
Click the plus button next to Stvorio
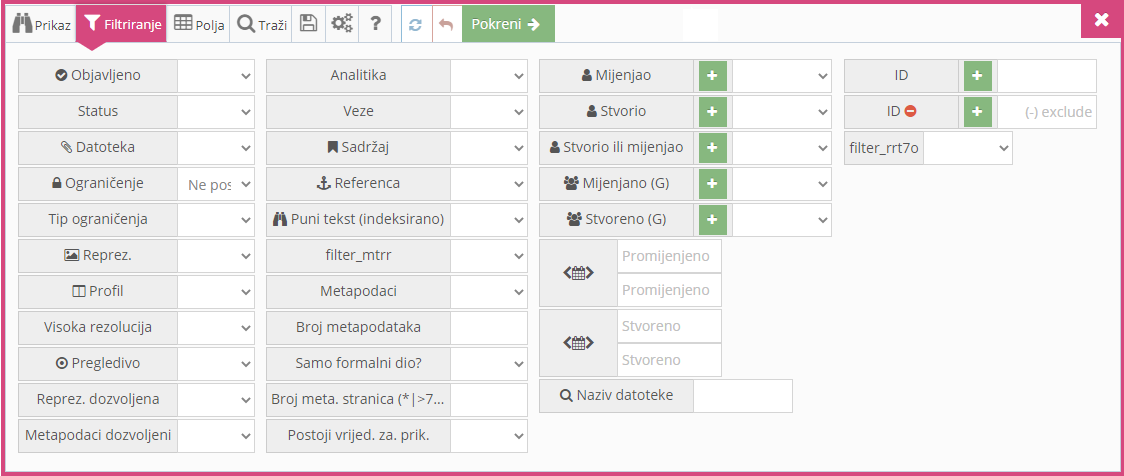tap(712, 112)
